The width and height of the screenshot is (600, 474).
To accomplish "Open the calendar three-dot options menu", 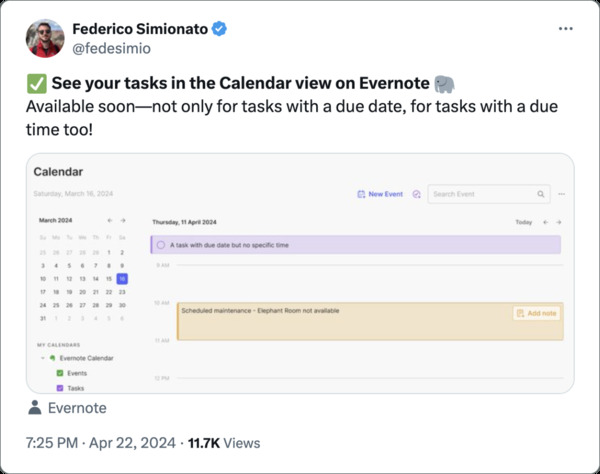I will tap(562, 194).
